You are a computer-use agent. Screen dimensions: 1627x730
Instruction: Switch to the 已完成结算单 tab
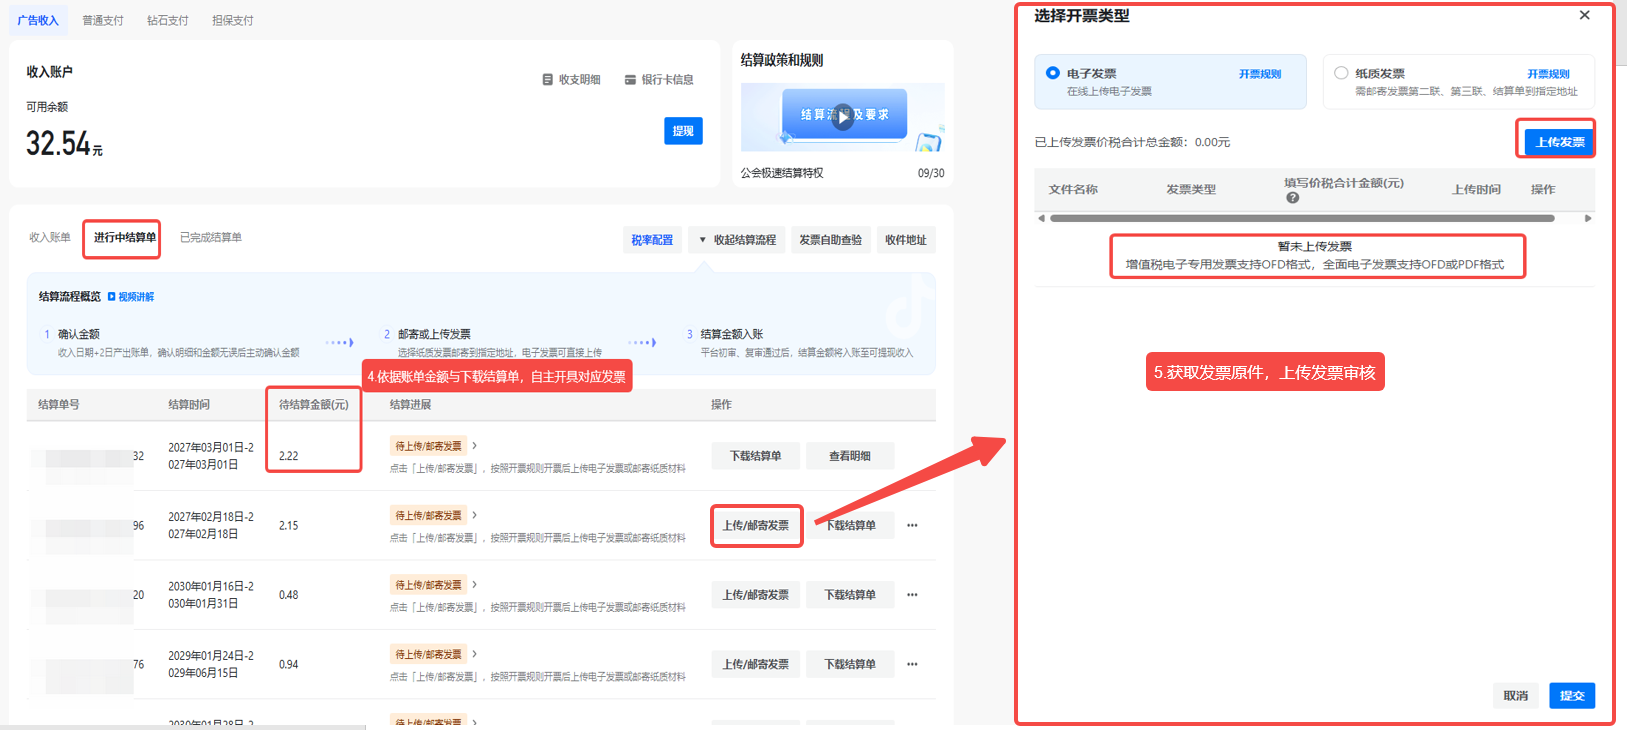click(210, 238)
